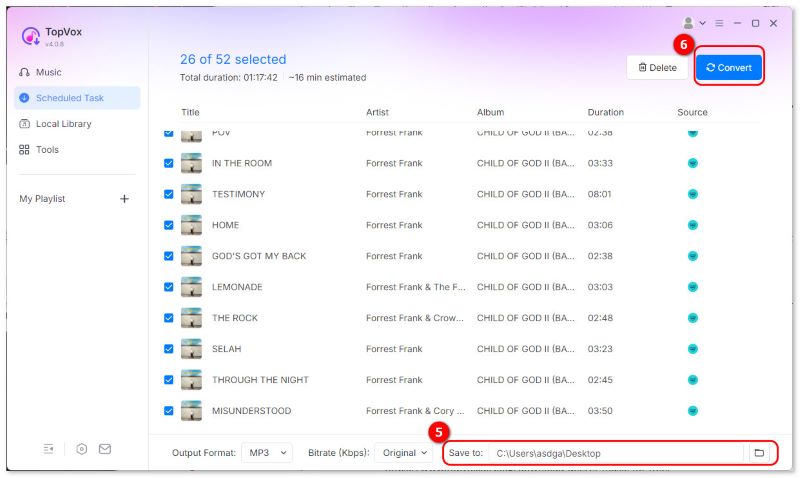Click the TopVox logo icon
The height and width of the screenshot is (478, 800).
[31, 36]
